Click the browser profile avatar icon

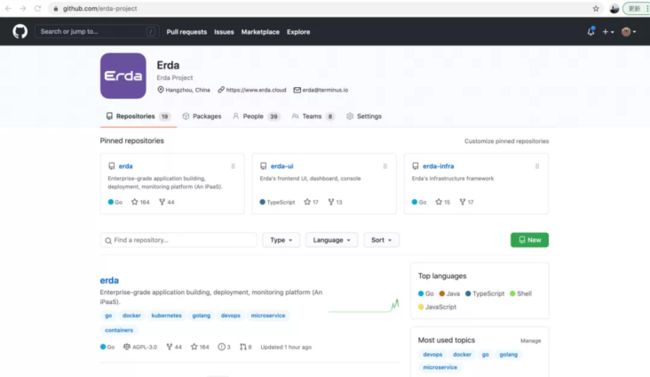point(614,8)
